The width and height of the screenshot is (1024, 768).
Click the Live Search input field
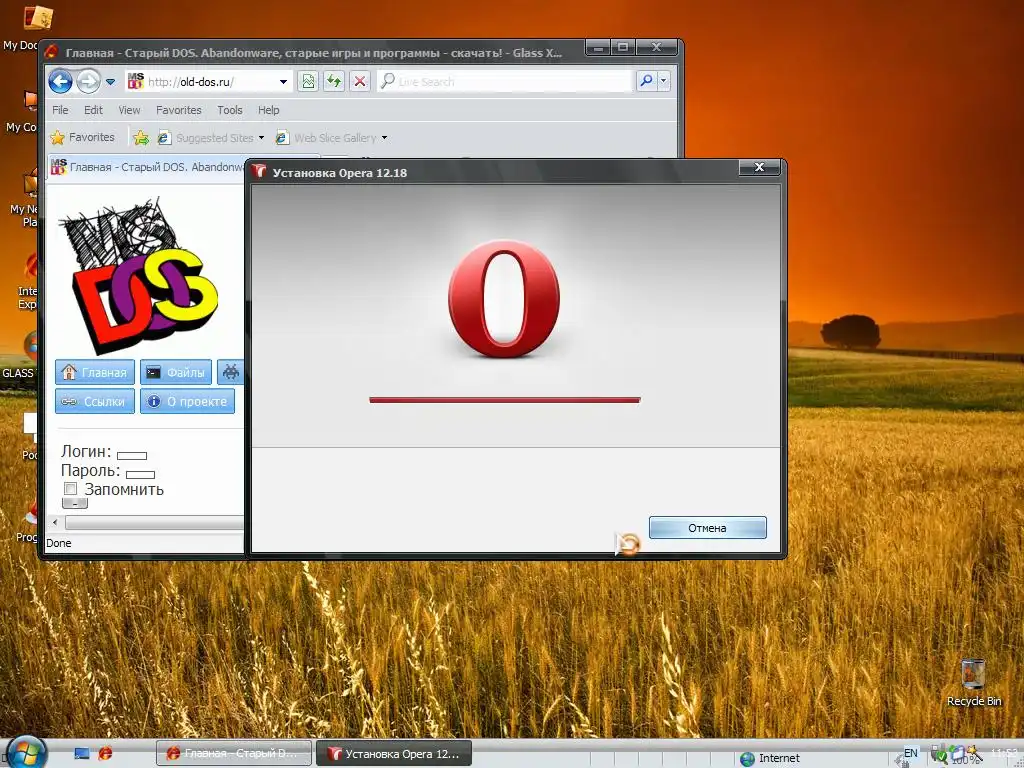[504, 82]
